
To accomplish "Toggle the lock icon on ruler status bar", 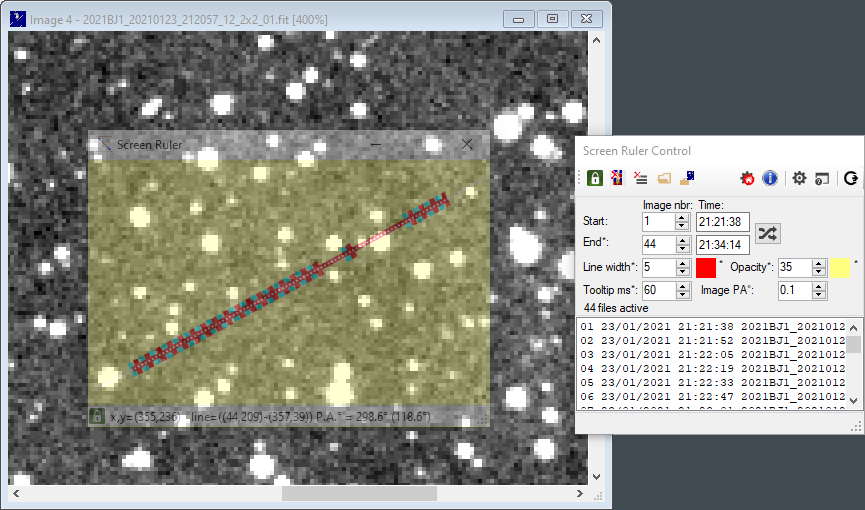I will [x=98, y=415].
